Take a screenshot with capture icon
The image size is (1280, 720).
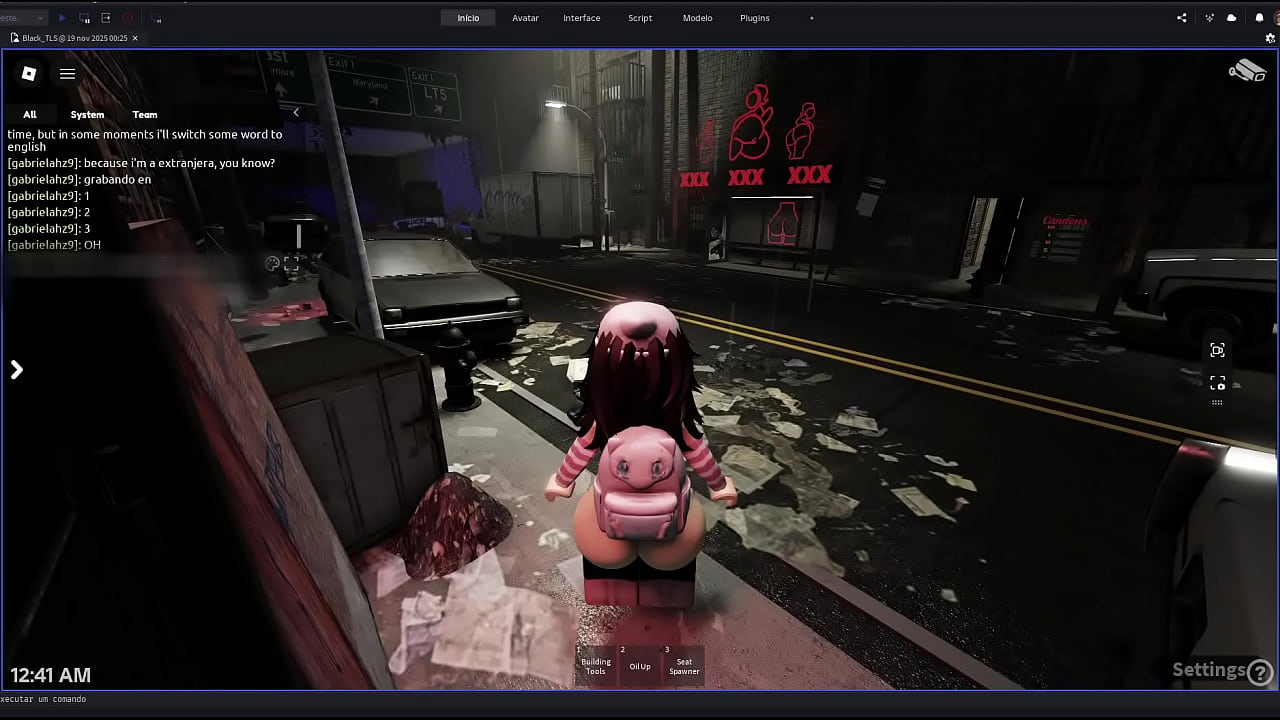click(x=1217, y=383)
